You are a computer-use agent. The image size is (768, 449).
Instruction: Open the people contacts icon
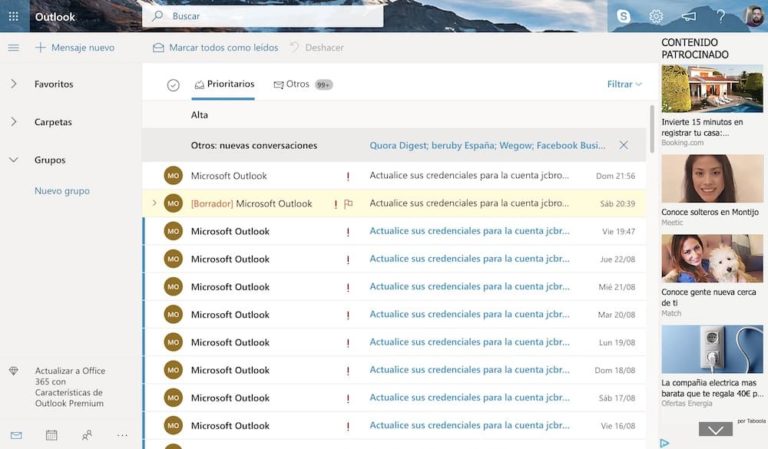(87, 435)
